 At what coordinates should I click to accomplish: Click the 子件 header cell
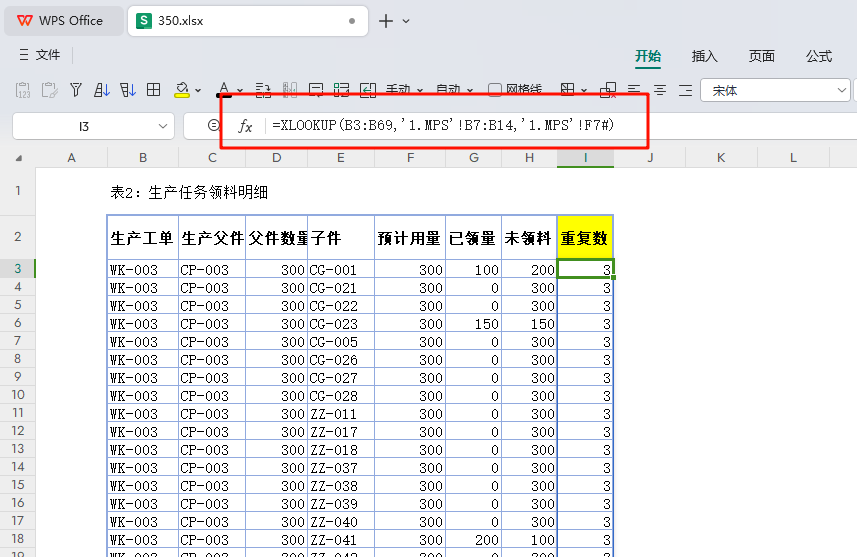(341, 237)
